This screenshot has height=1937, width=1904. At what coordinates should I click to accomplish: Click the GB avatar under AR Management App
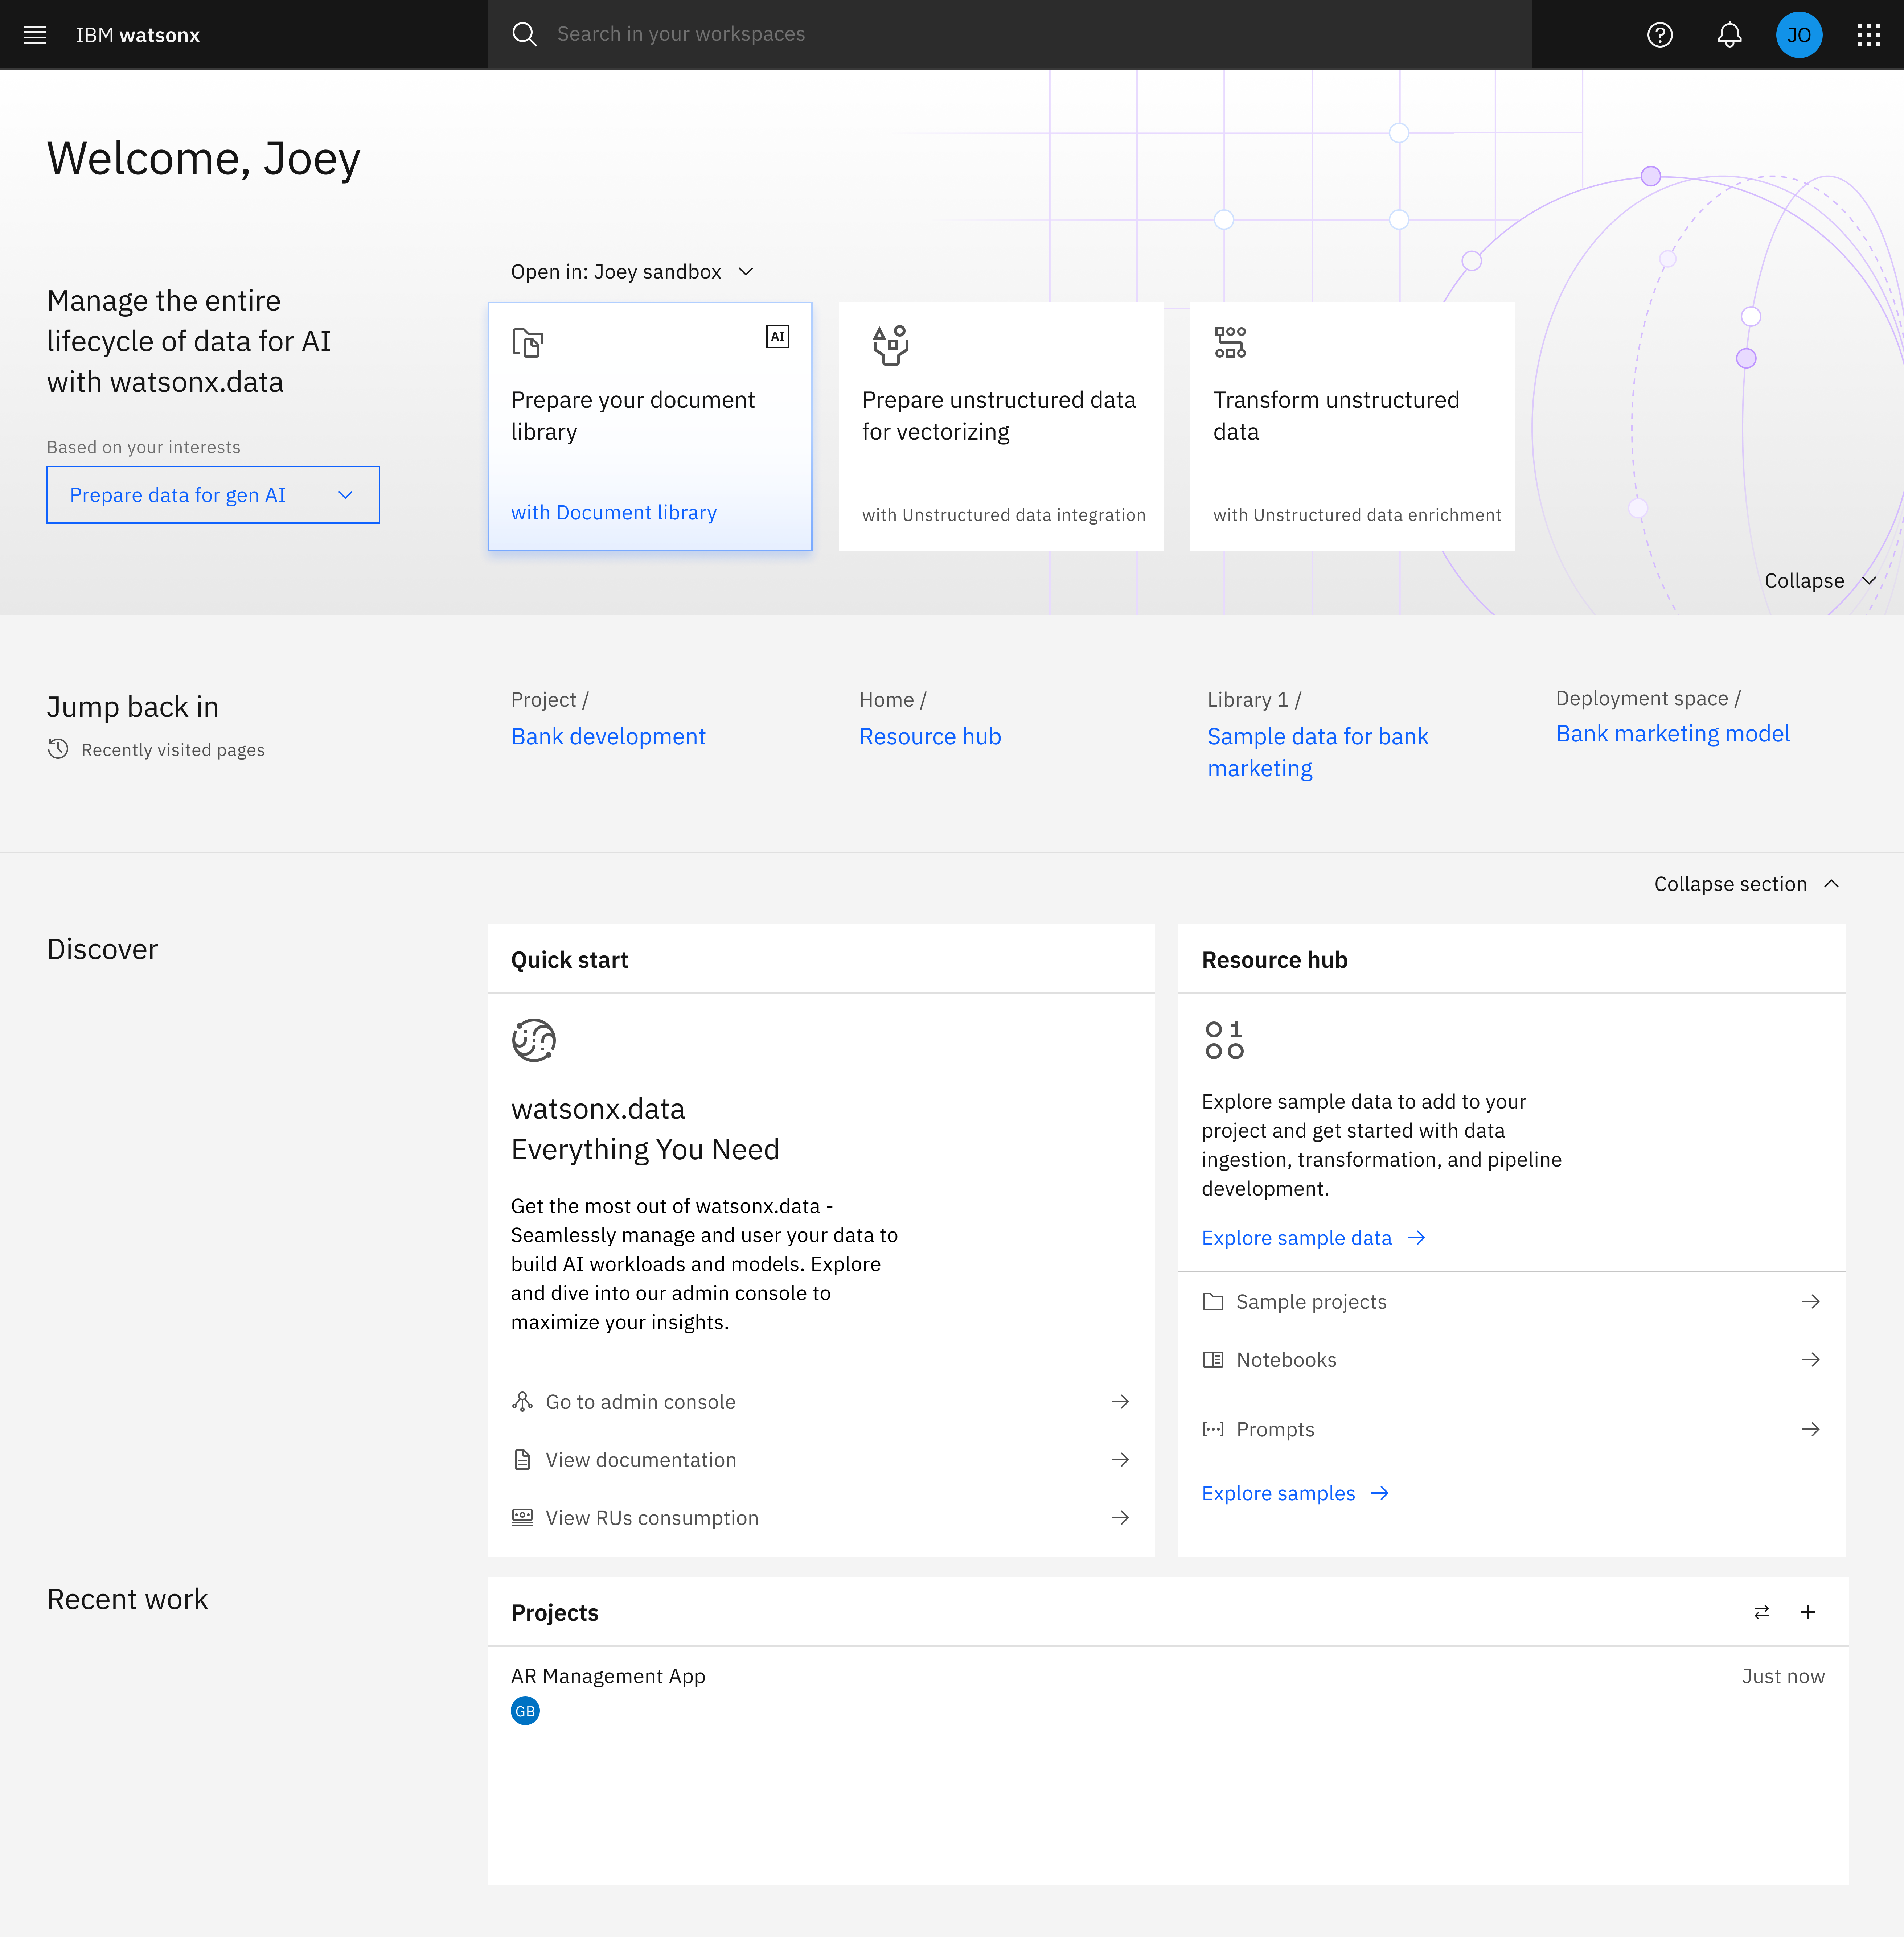point(525,1711)
